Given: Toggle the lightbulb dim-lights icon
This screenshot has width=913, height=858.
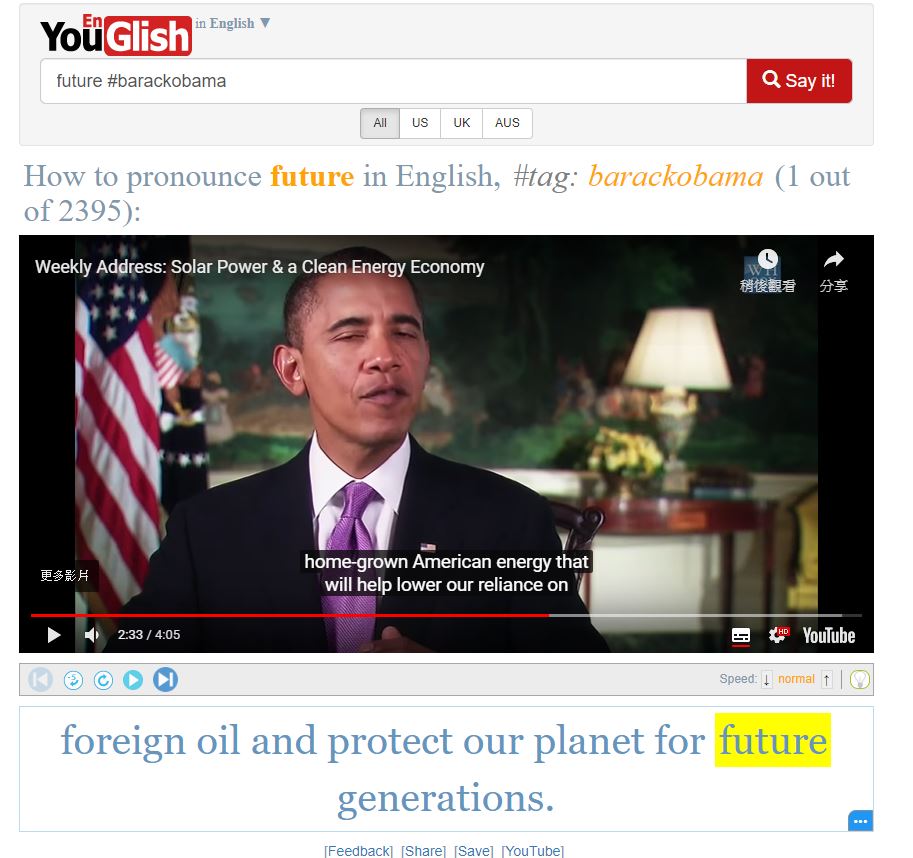Looking at the screenshot, I should (859, 679).
